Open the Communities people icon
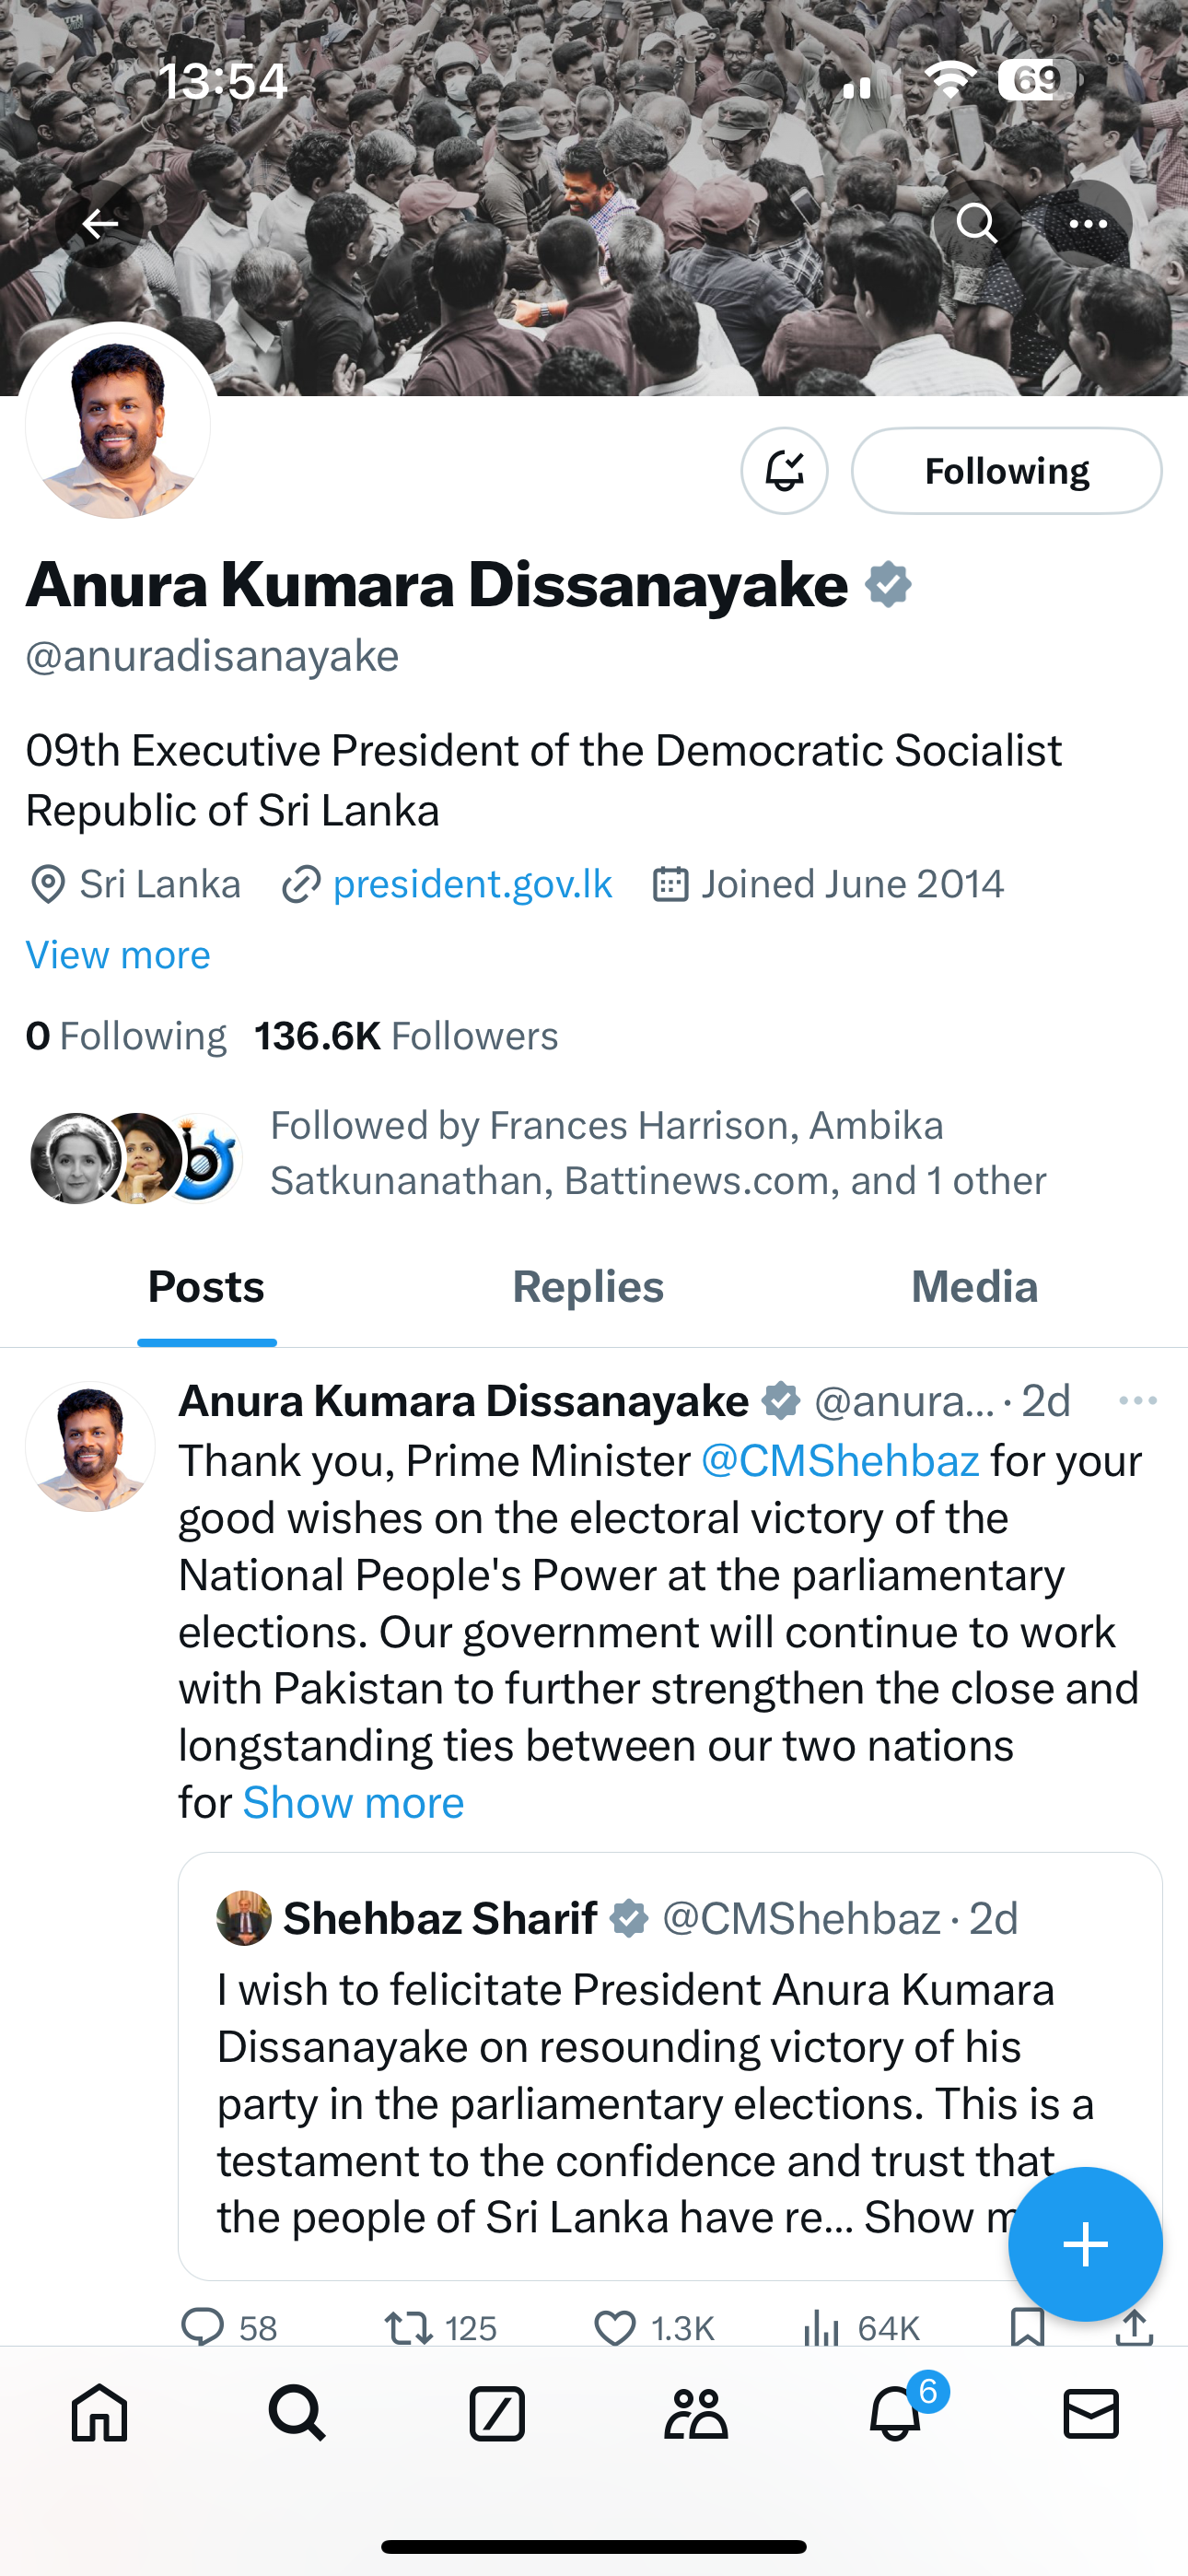Viewport: 1188px width, 2576px height. pos(696,2414)
